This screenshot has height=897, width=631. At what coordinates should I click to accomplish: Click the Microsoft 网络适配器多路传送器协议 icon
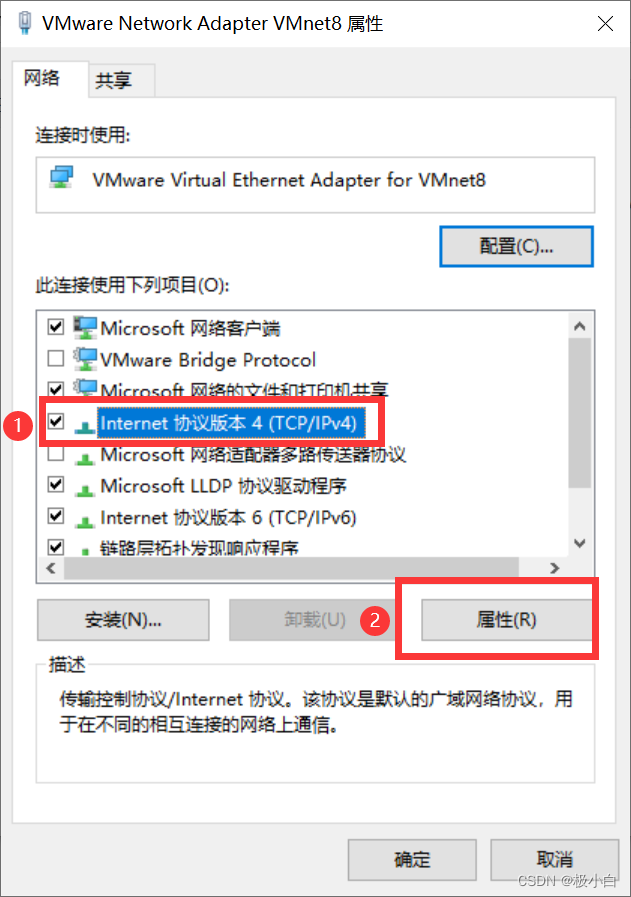point(85,458)
